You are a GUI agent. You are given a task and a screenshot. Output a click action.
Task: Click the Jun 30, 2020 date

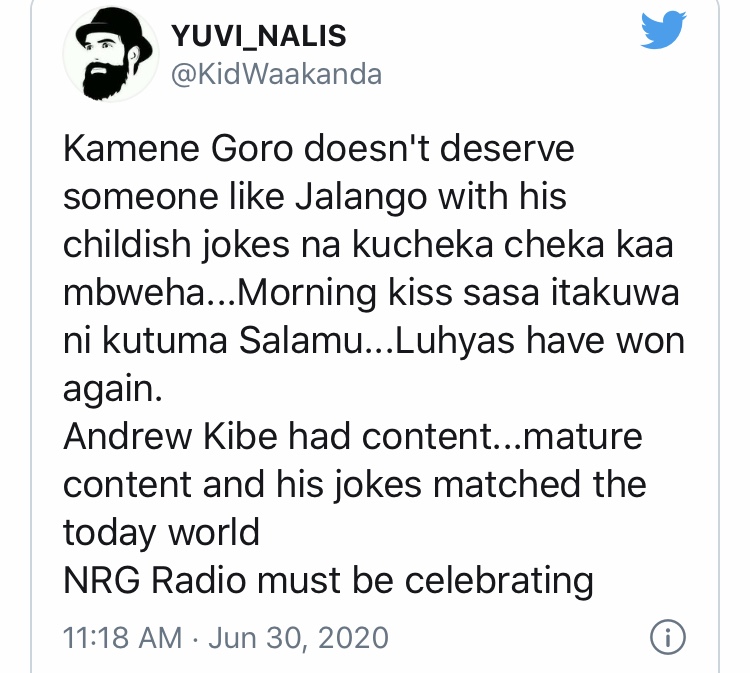point(298,638)
